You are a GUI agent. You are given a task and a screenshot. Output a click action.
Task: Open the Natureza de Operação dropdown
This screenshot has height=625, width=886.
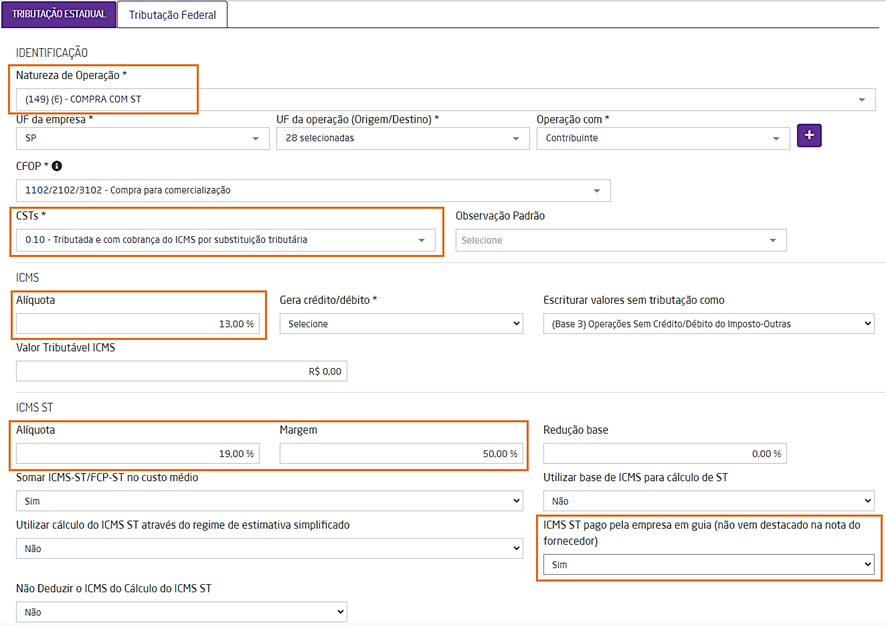pyautogui.click(x=445, y=99)
